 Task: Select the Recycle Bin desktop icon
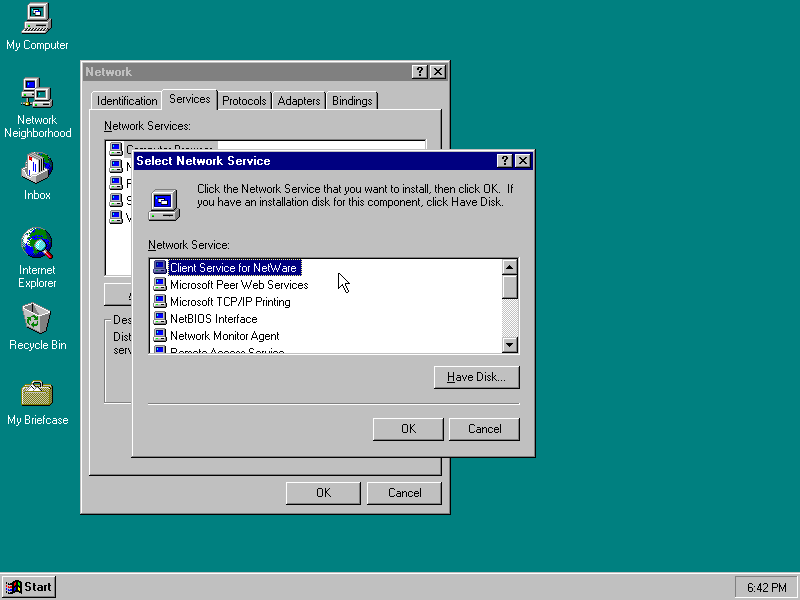point(37,327)
